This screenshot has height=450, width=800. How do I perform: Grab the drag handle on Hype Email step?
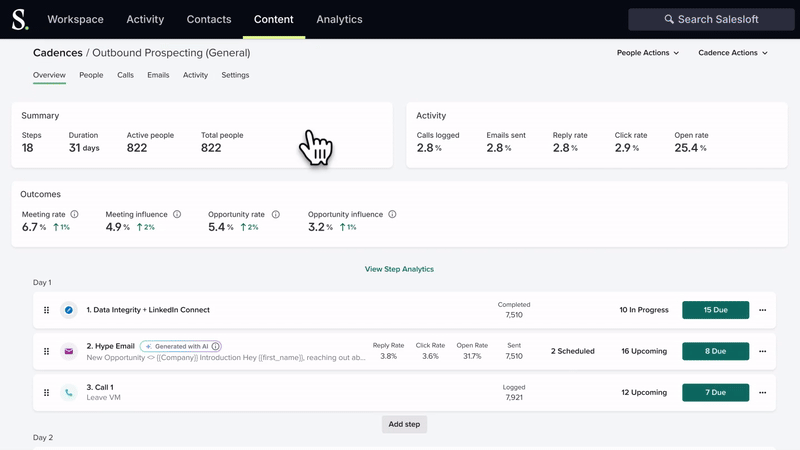point(46,351)
